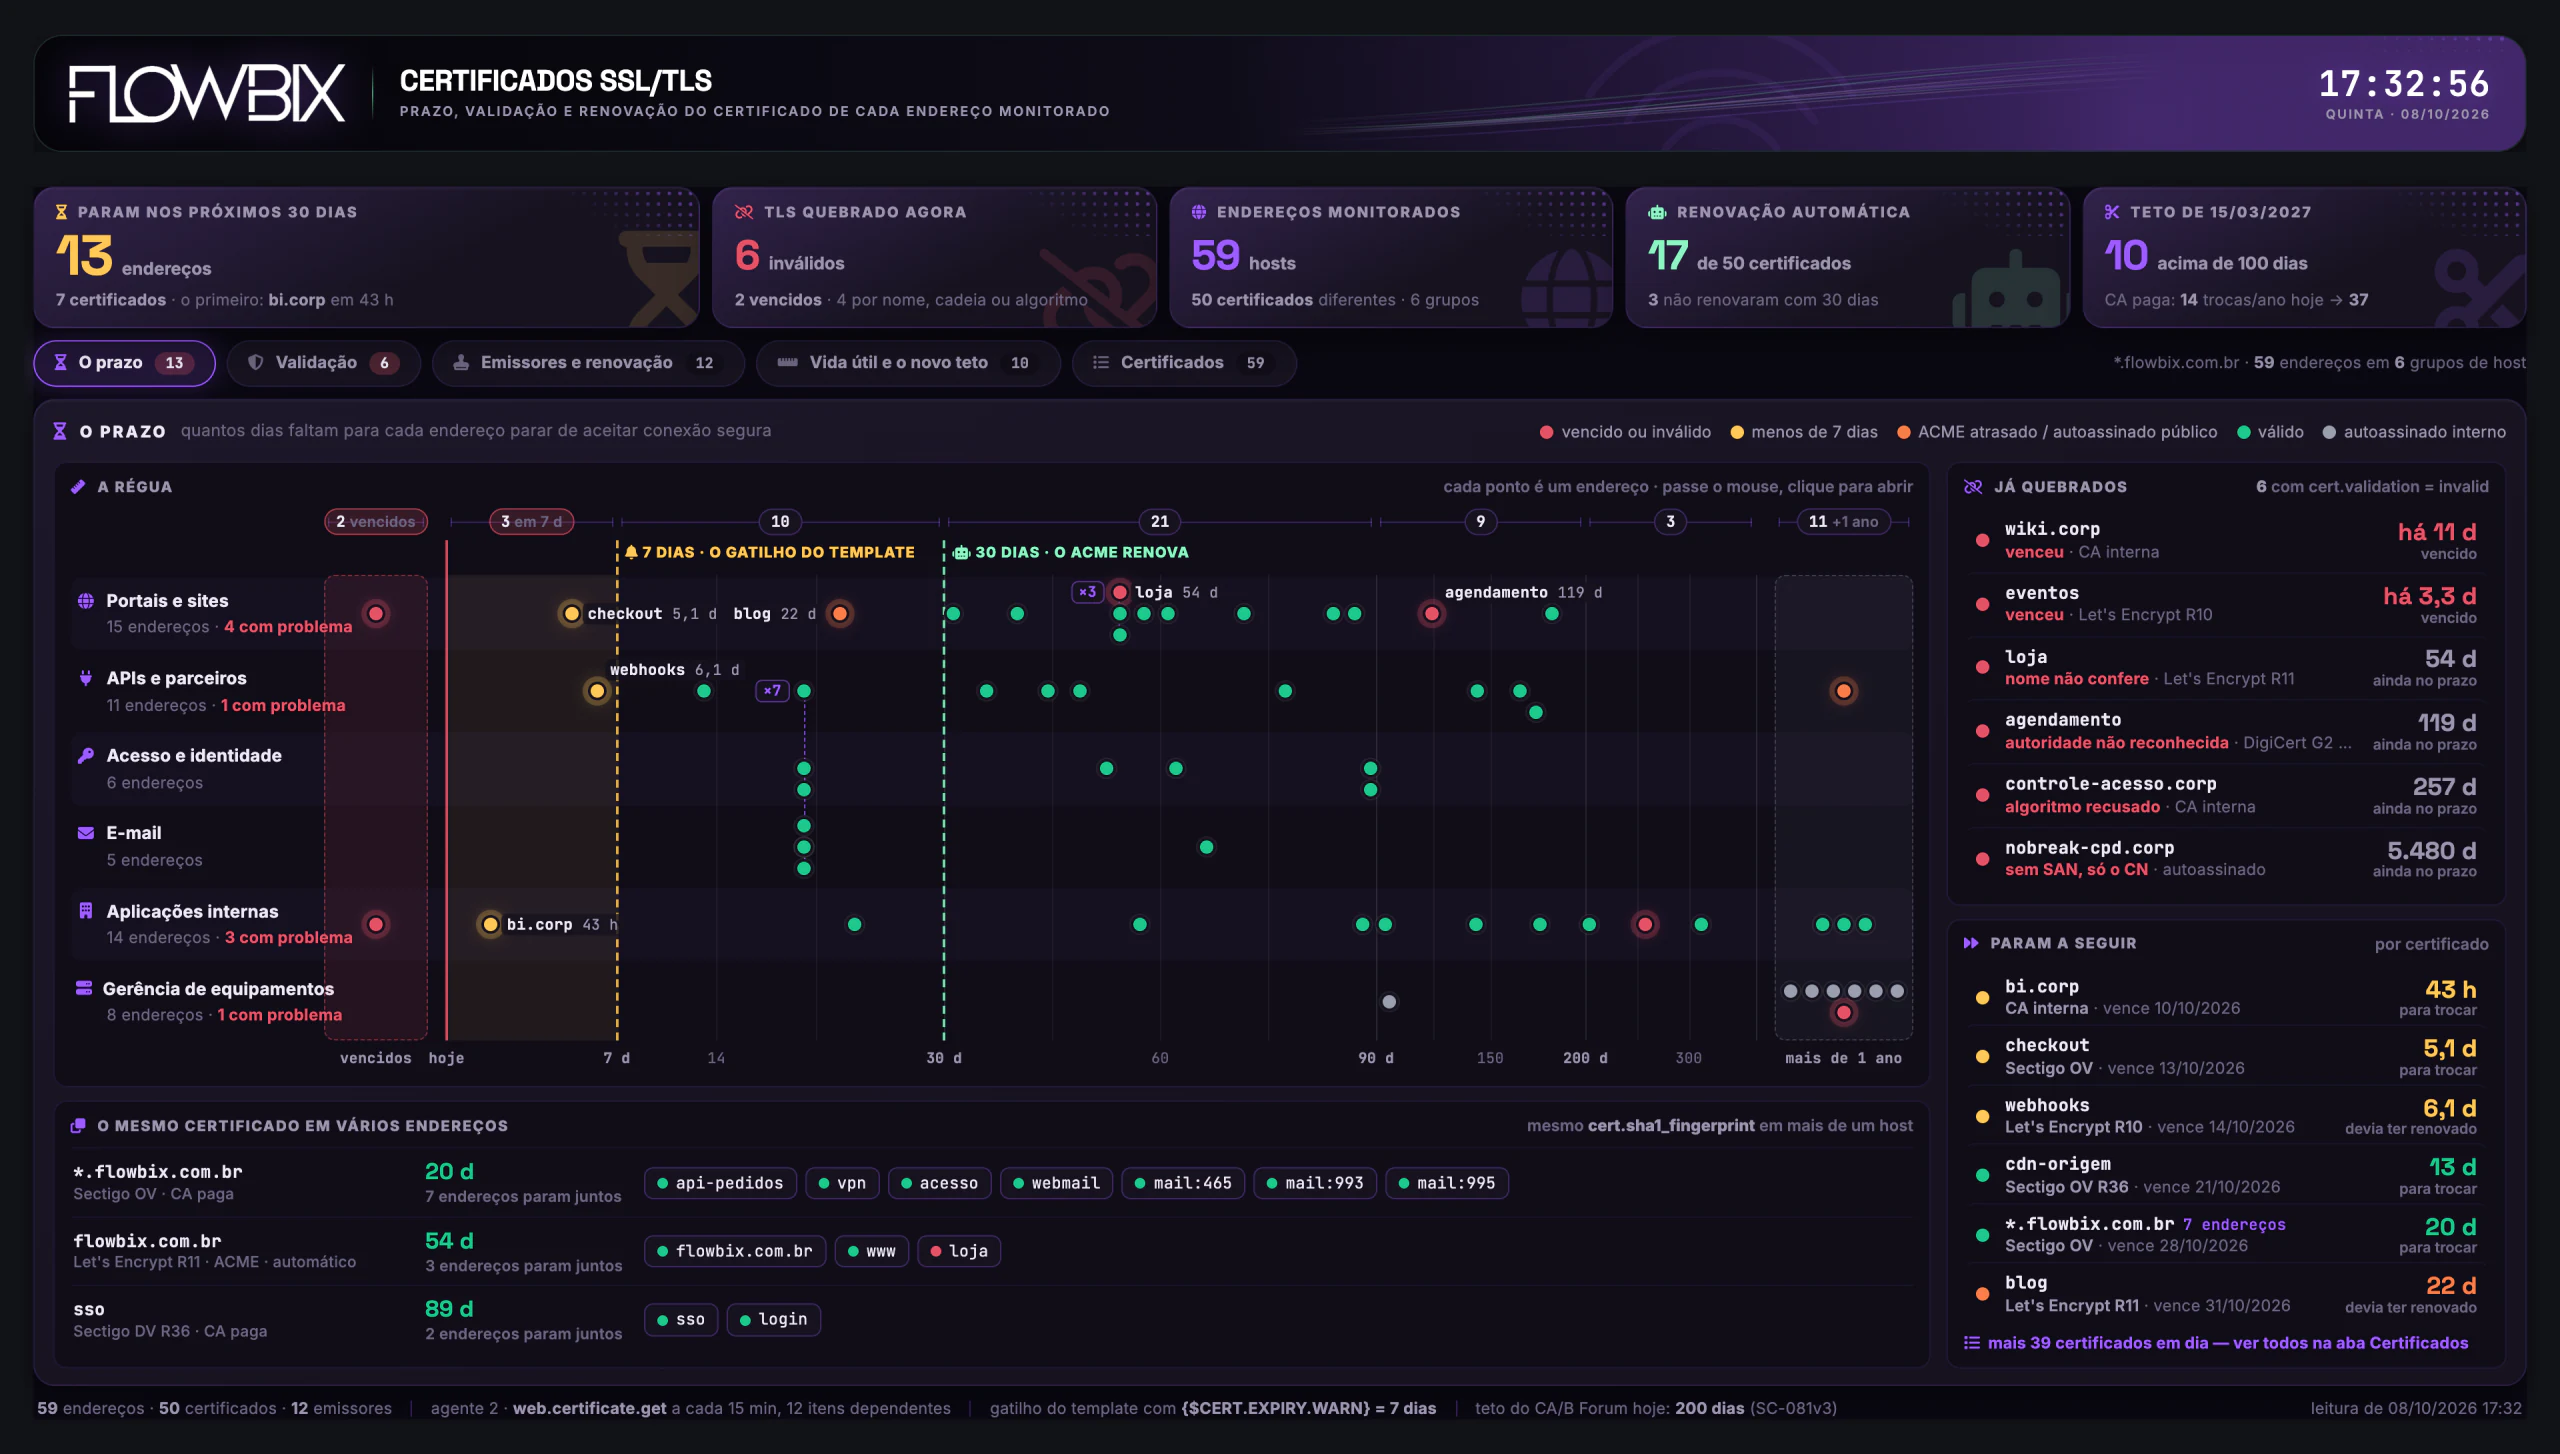Expand the ×3 cluster near loja

point(1087,592)
